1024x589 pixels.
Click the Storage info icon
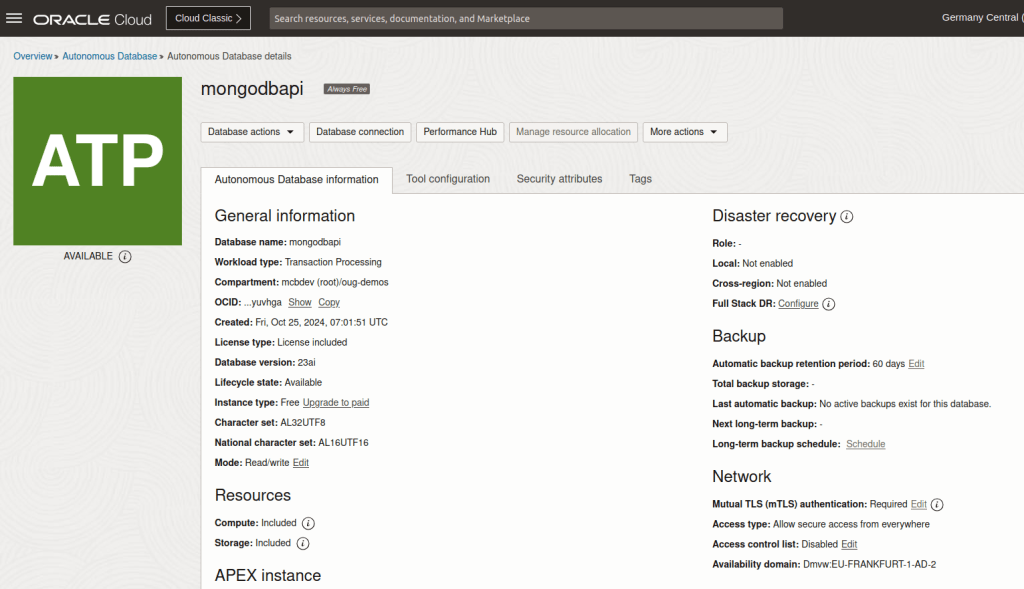click(303, 543)
